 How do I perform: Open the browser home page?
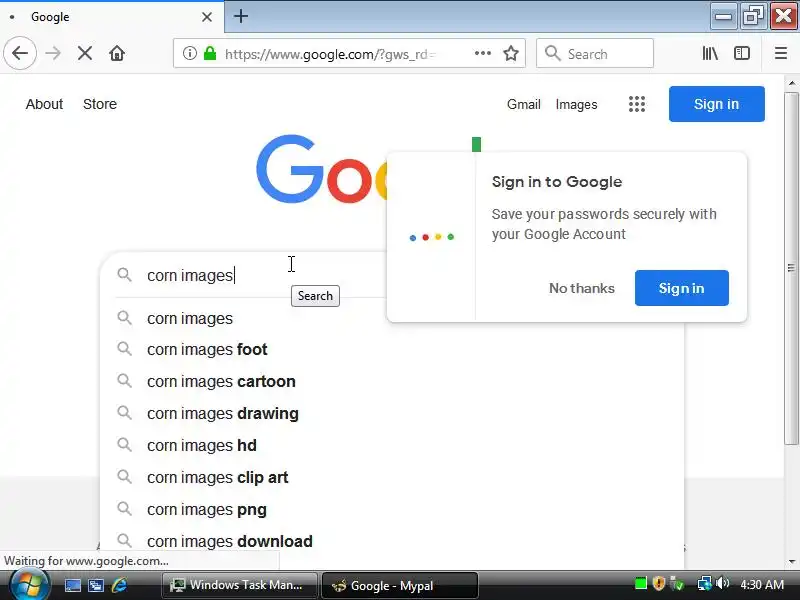pos(117,53)
